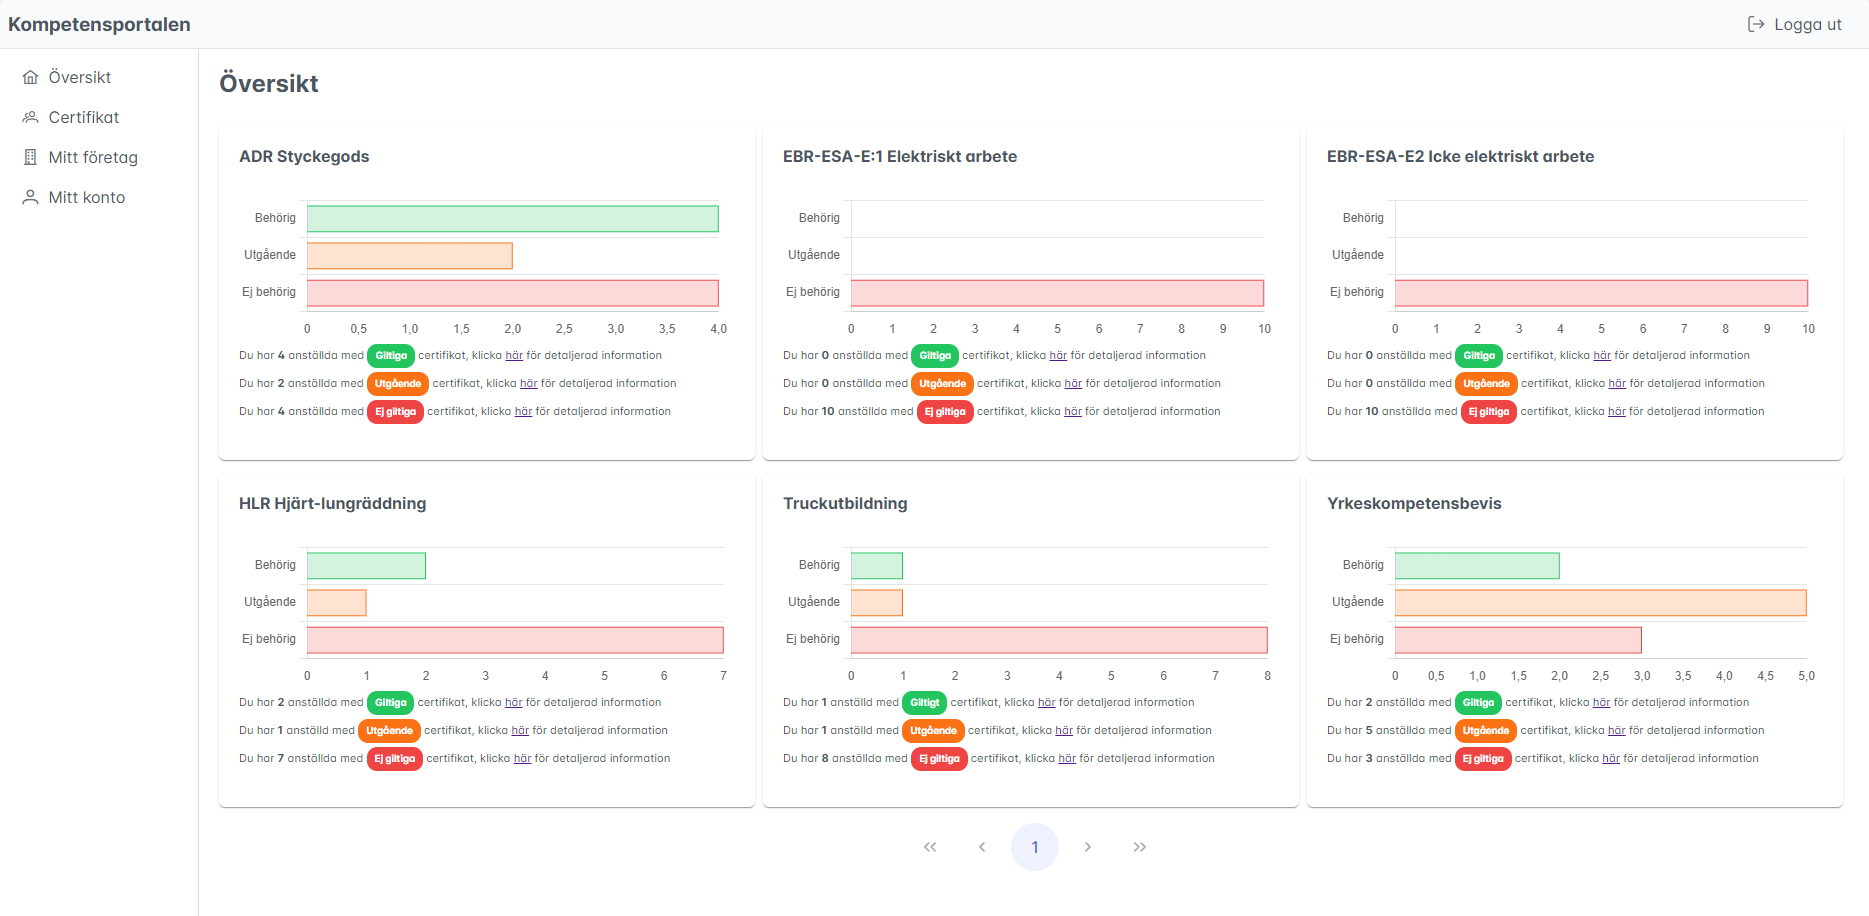Go to previous page chevron
The width and height of the screenshot is (1869, 916).
click(x=982, y=847)
